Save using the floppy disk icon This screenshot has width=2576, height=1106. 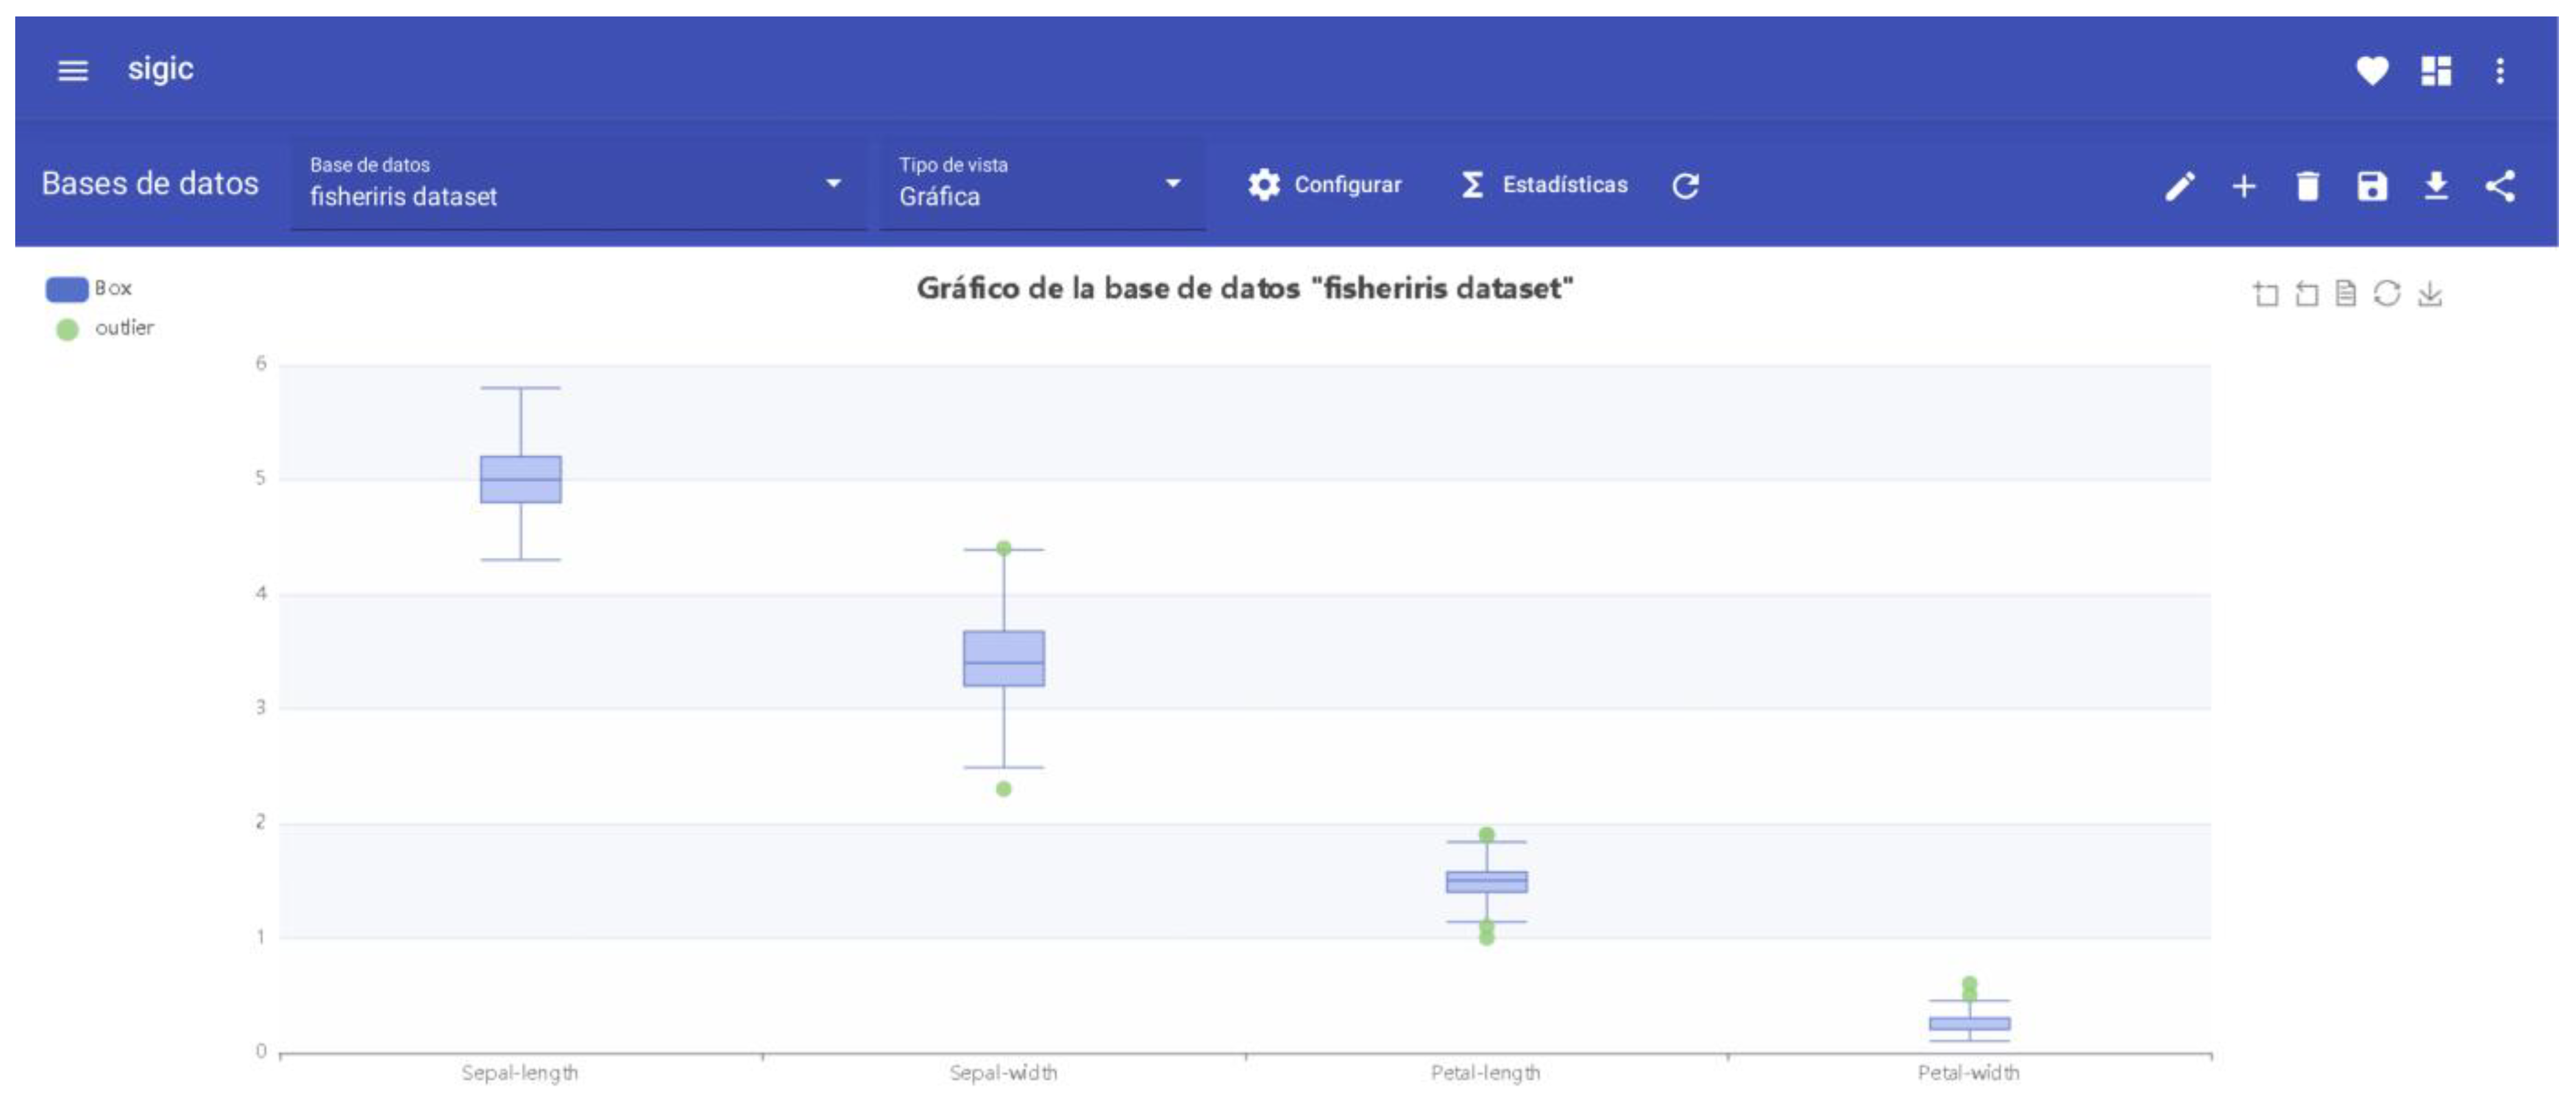click(2371, 186)
